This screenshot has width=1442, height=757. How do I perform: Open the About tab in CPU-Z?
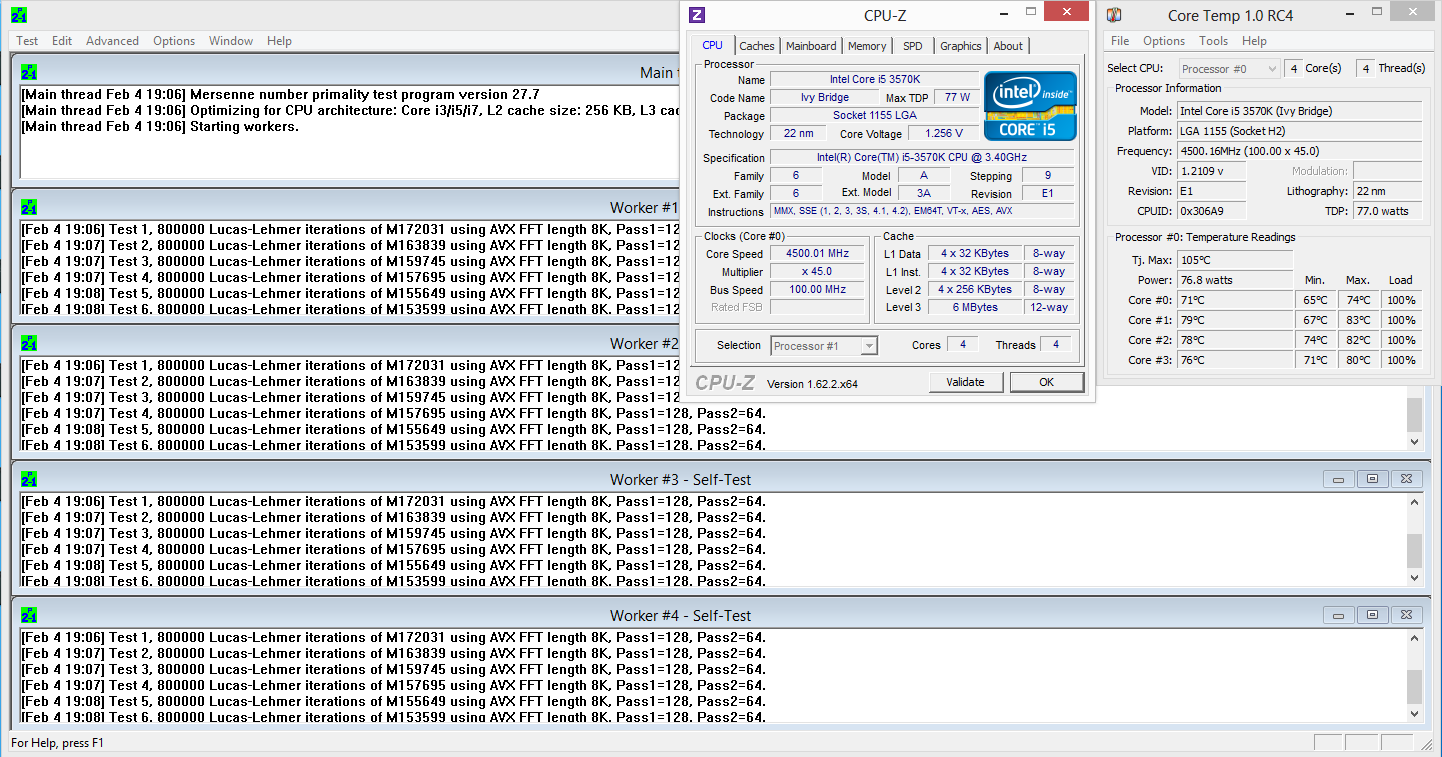1008,46
